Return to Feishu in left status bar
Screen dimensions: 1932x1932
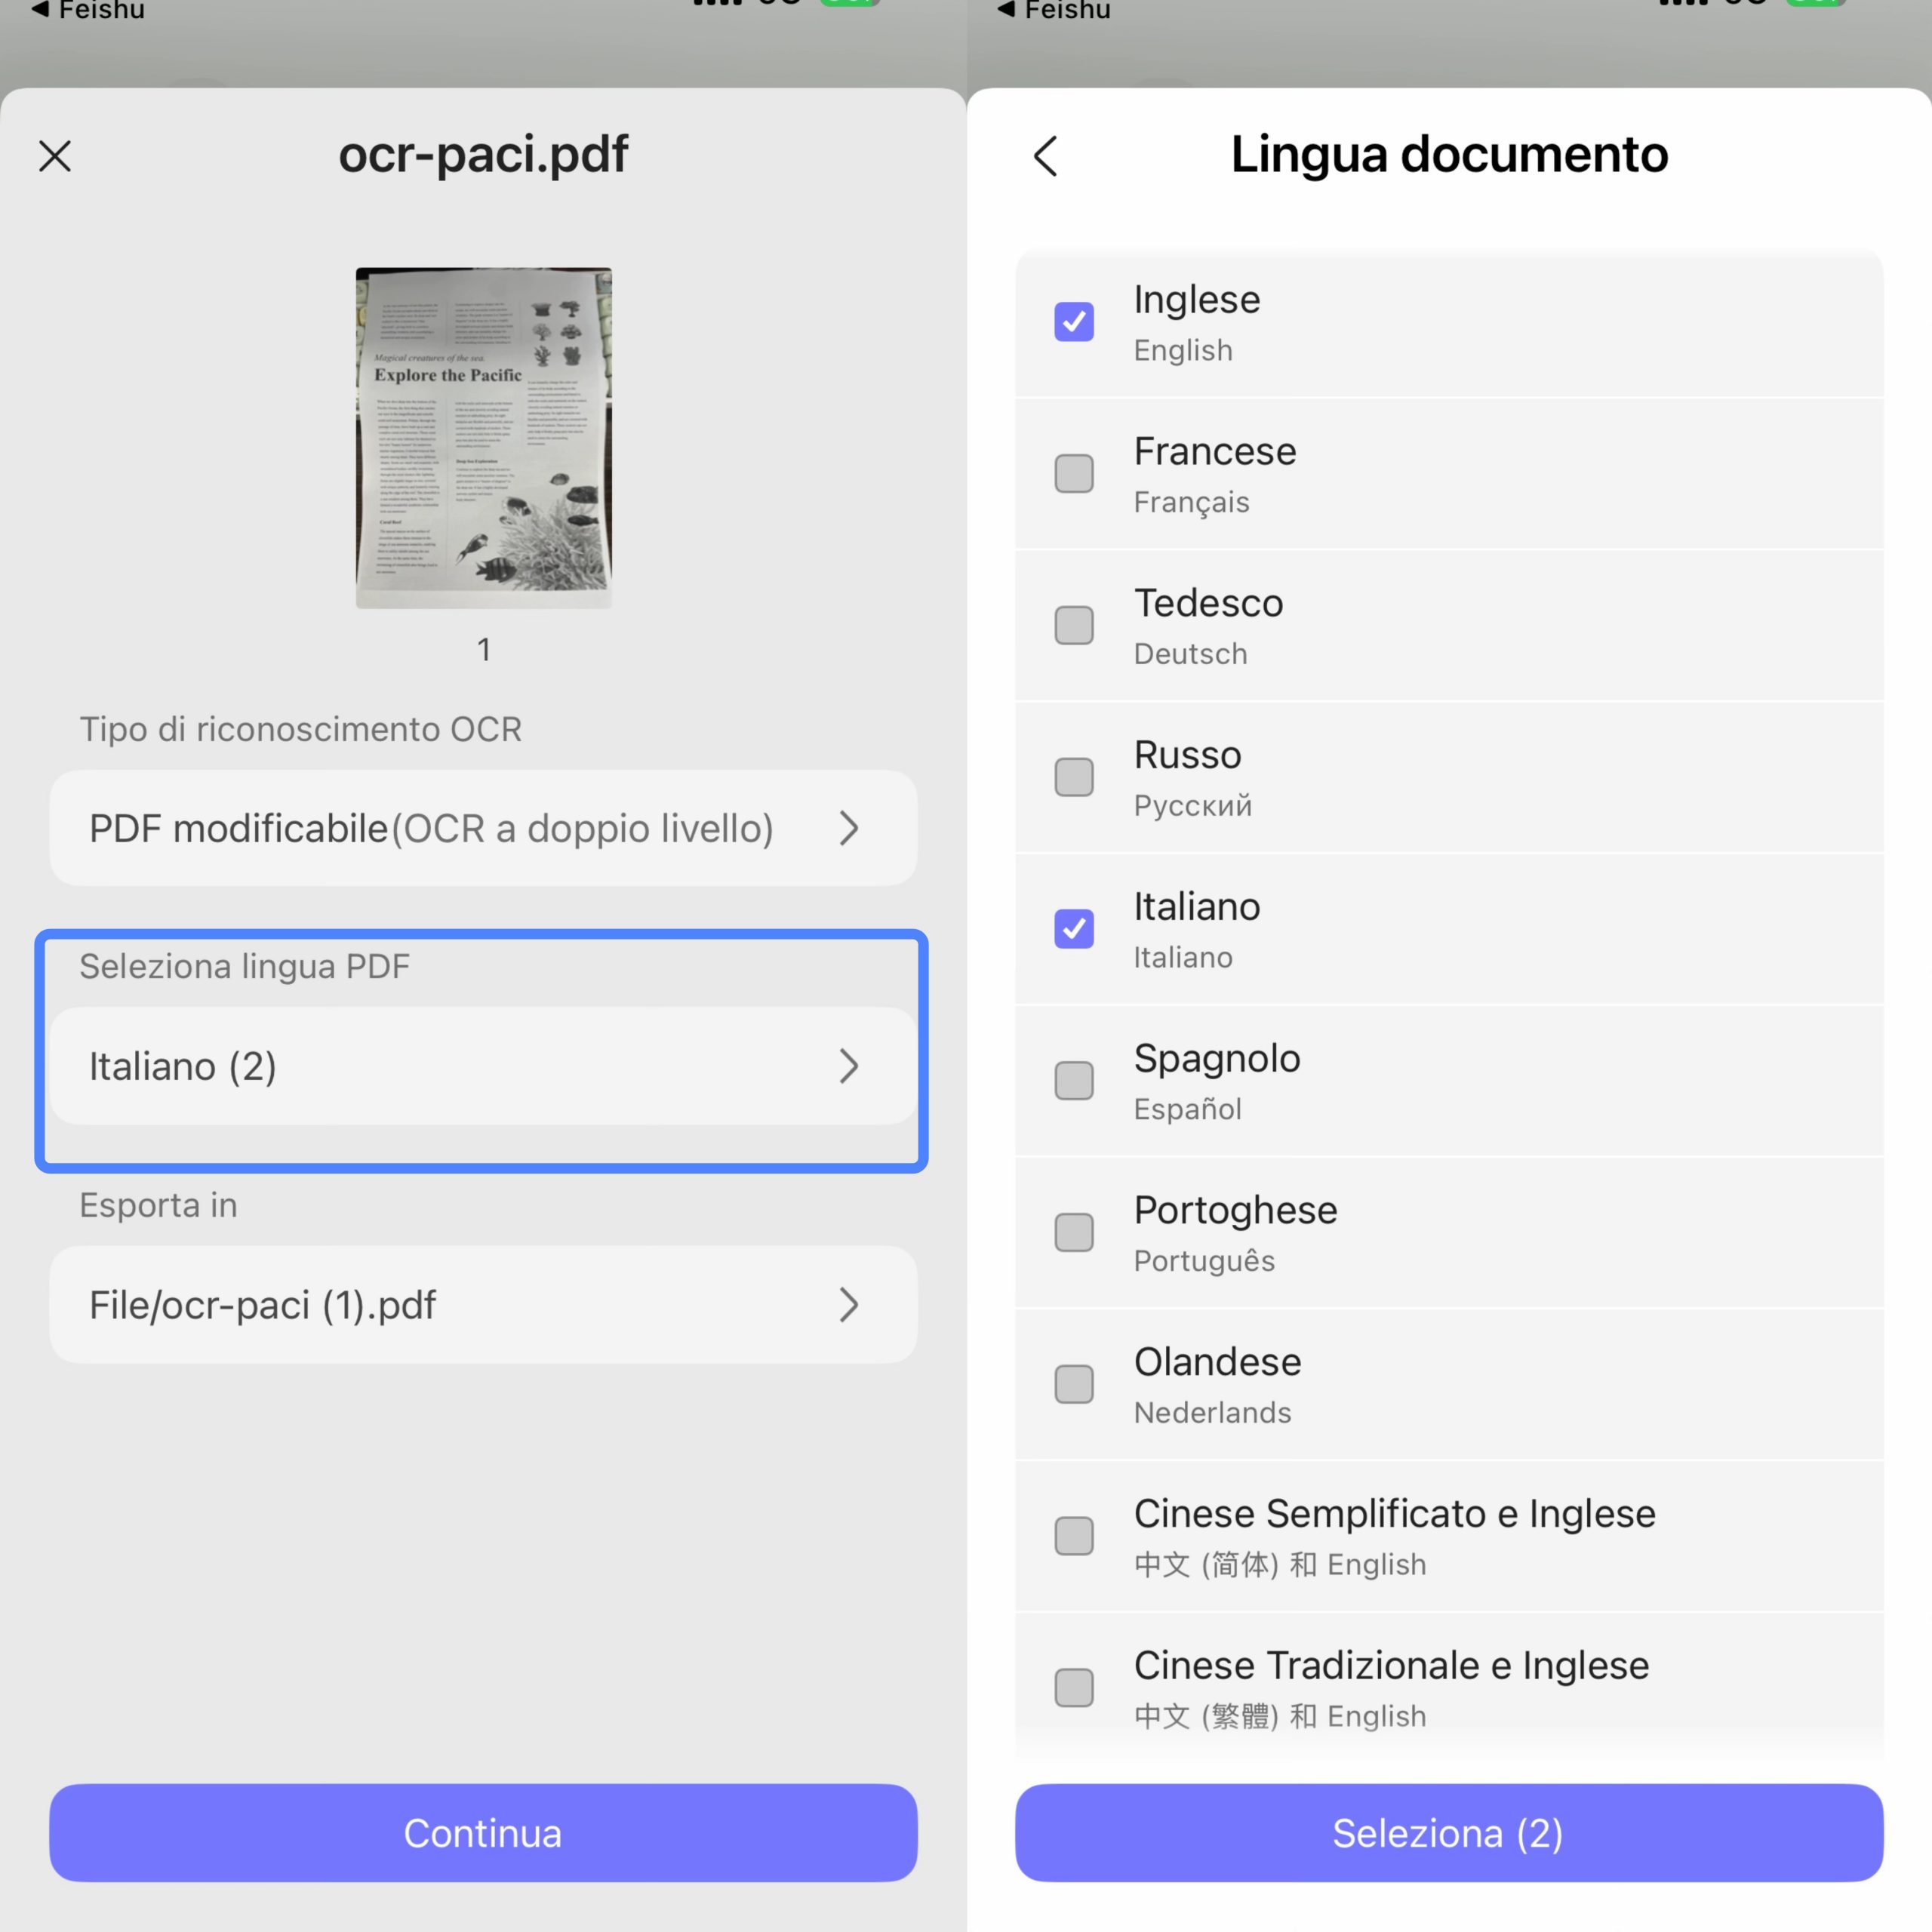click(88, 10)
